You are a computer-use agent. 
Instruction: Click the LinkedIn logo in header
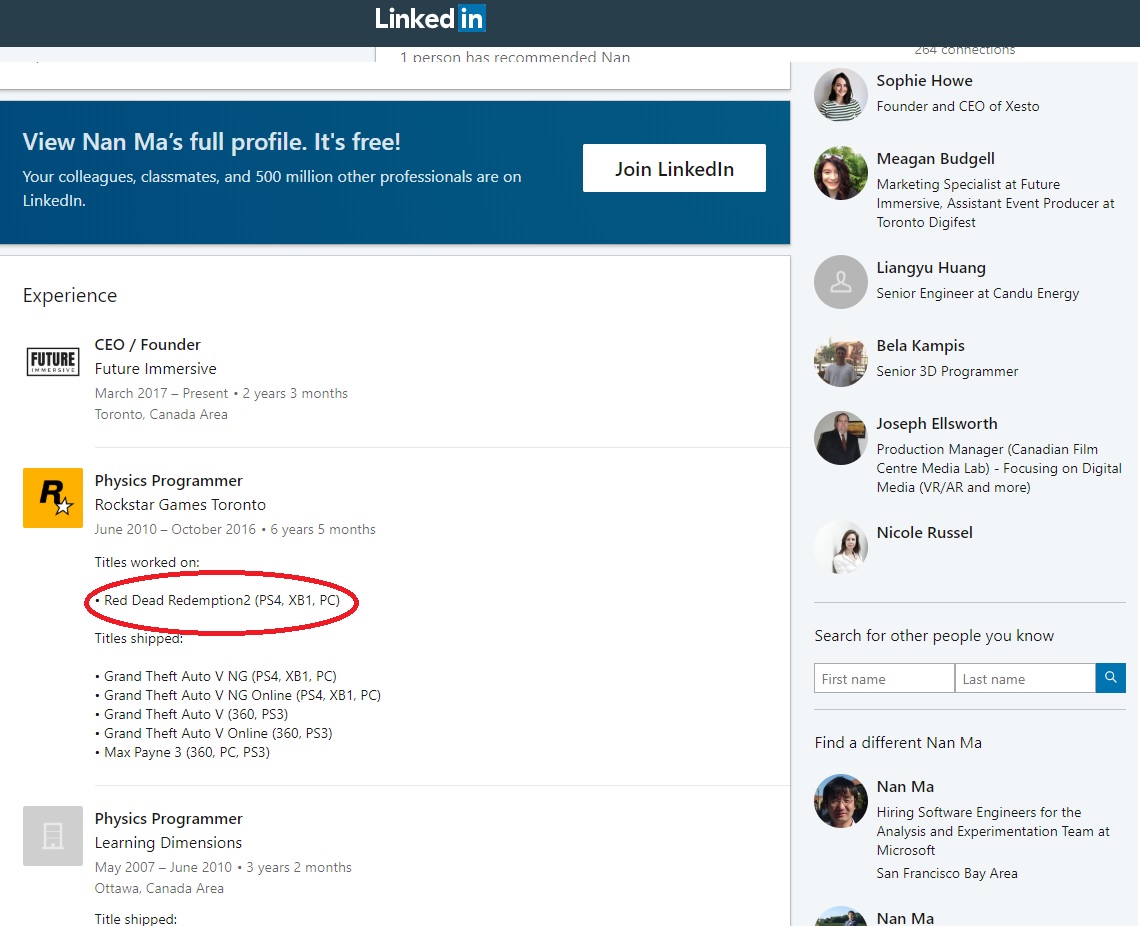[430, 18]
